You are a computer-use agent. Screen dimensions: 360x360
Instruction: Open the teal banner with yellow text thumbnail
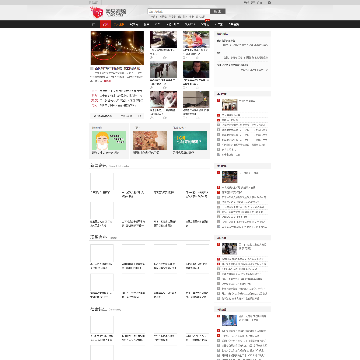tap(190, 140)
